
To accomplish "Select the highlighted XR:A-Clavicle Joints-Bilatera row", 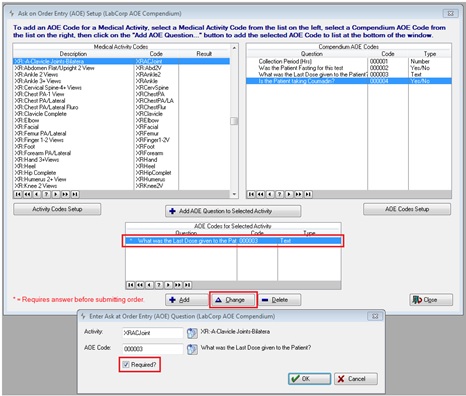I will [x=121, y=61].
